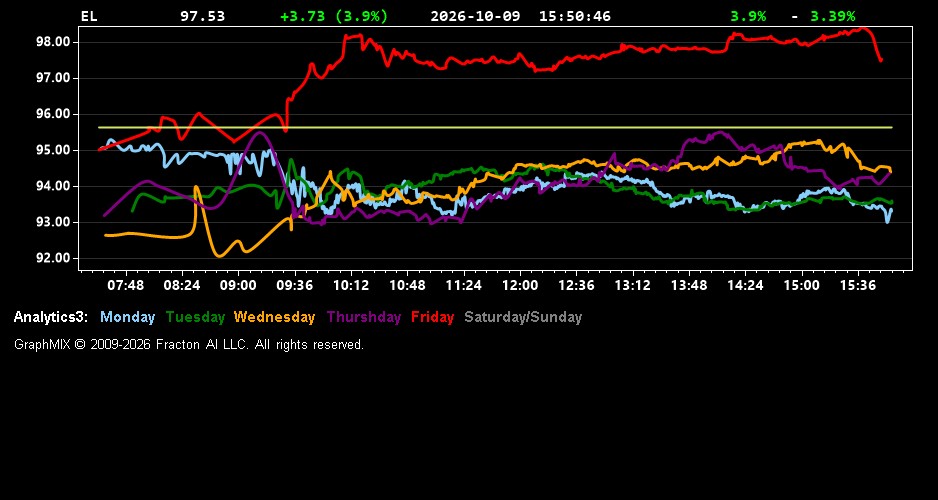Select the Friday legend label

coord(433,318)
